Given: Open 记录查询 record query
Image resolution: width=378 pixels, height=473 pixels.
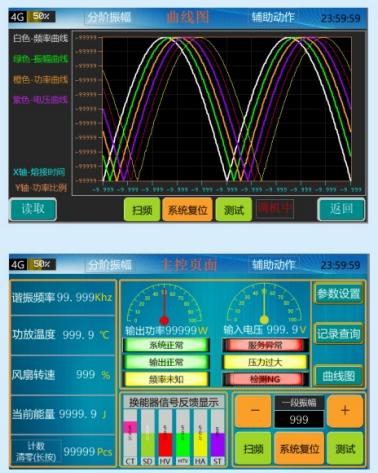Looking at the screenshot, I should 338,334.
